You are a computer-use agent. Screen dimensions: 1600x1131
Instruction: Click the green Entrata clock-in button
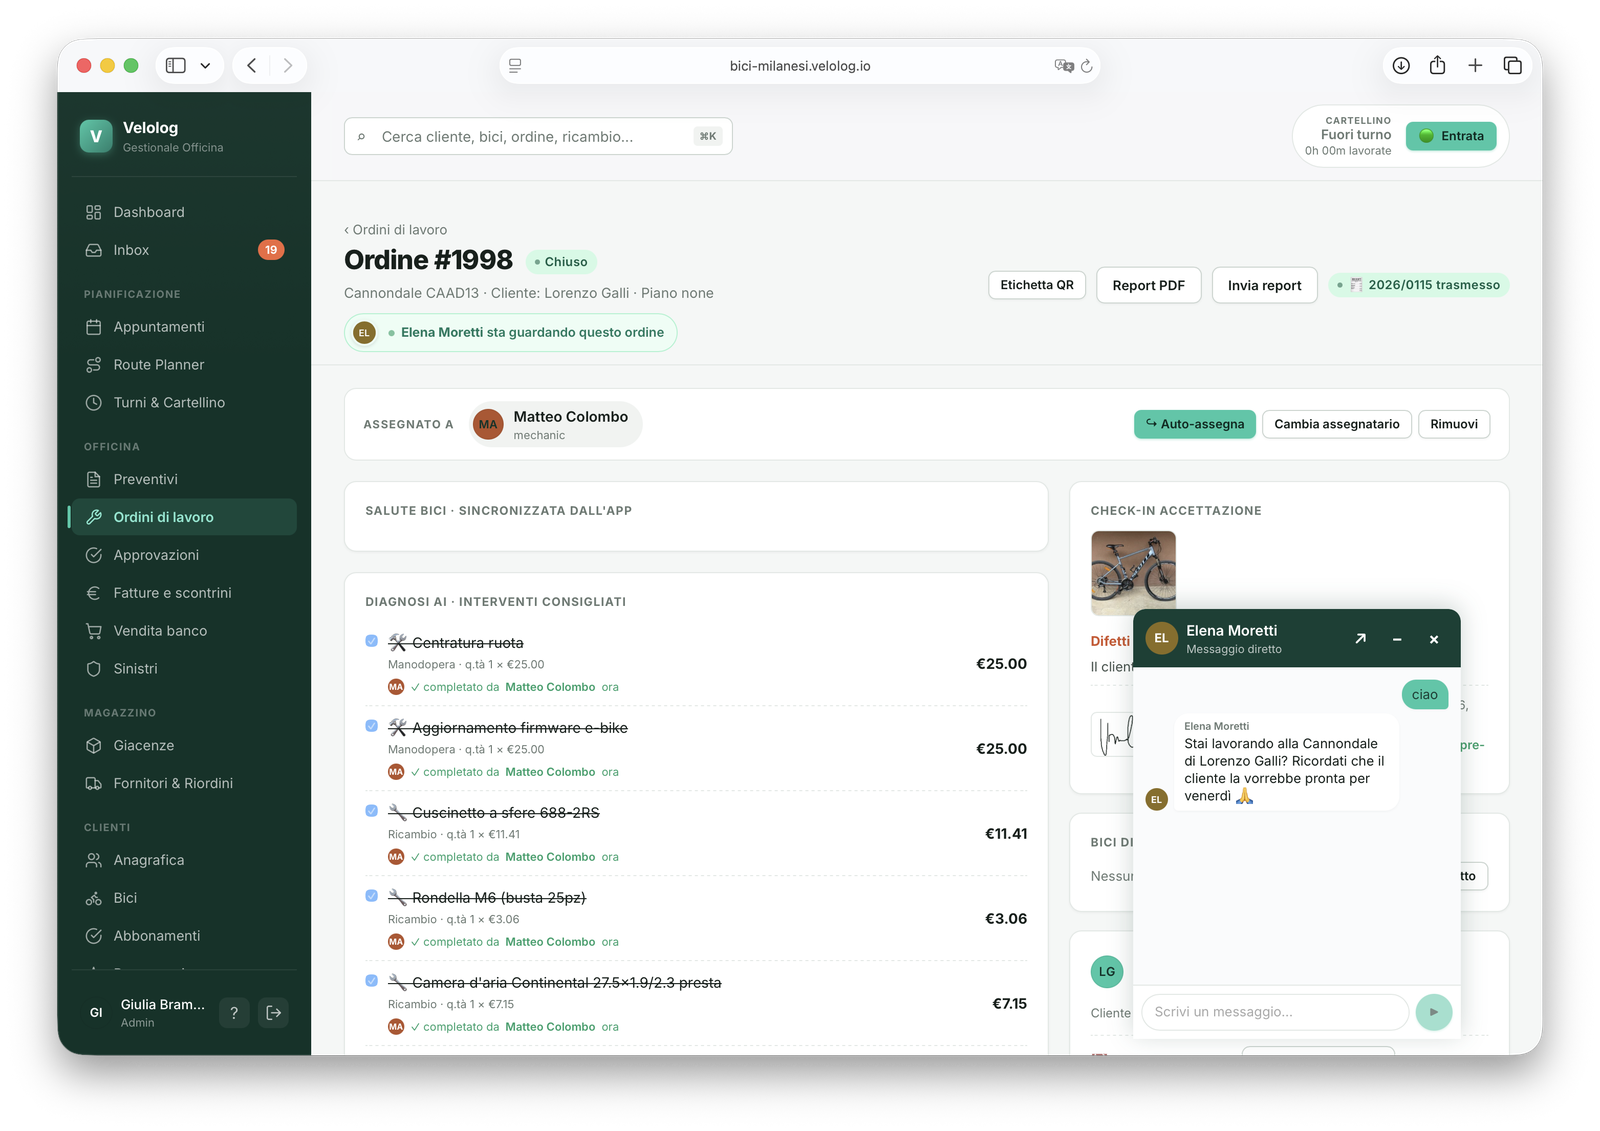pyautogui.click(x=1451, y=136)
